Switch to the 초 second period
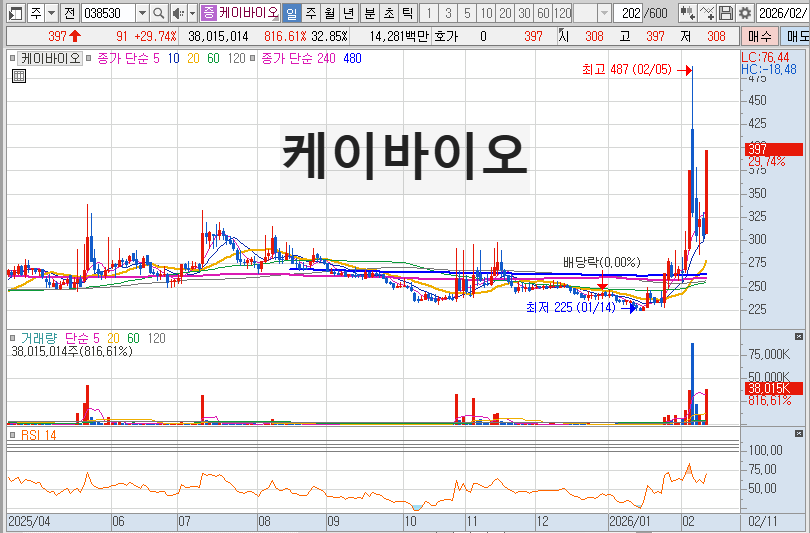810x533 pixels. [x=388, y=13]
